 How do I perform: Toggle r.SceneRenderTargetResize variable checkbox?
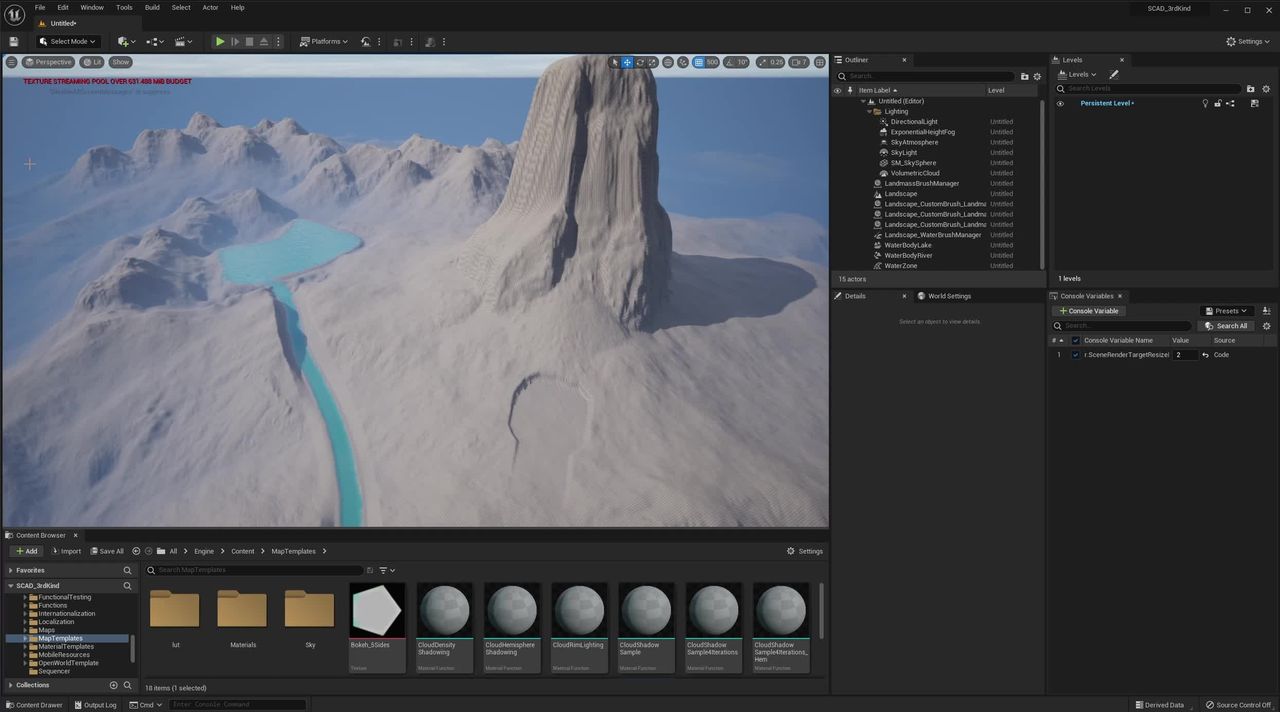pos(1076,355)
